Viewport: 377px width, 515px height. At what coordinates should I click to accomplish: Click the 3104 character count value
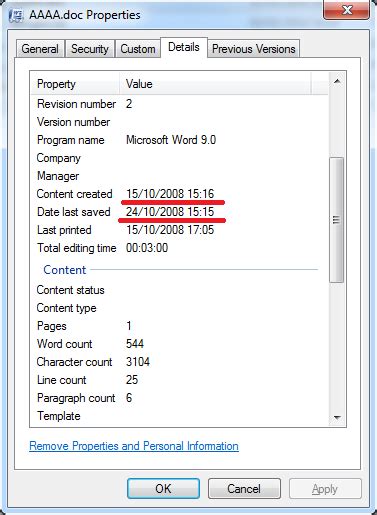(x=138, y=362)
